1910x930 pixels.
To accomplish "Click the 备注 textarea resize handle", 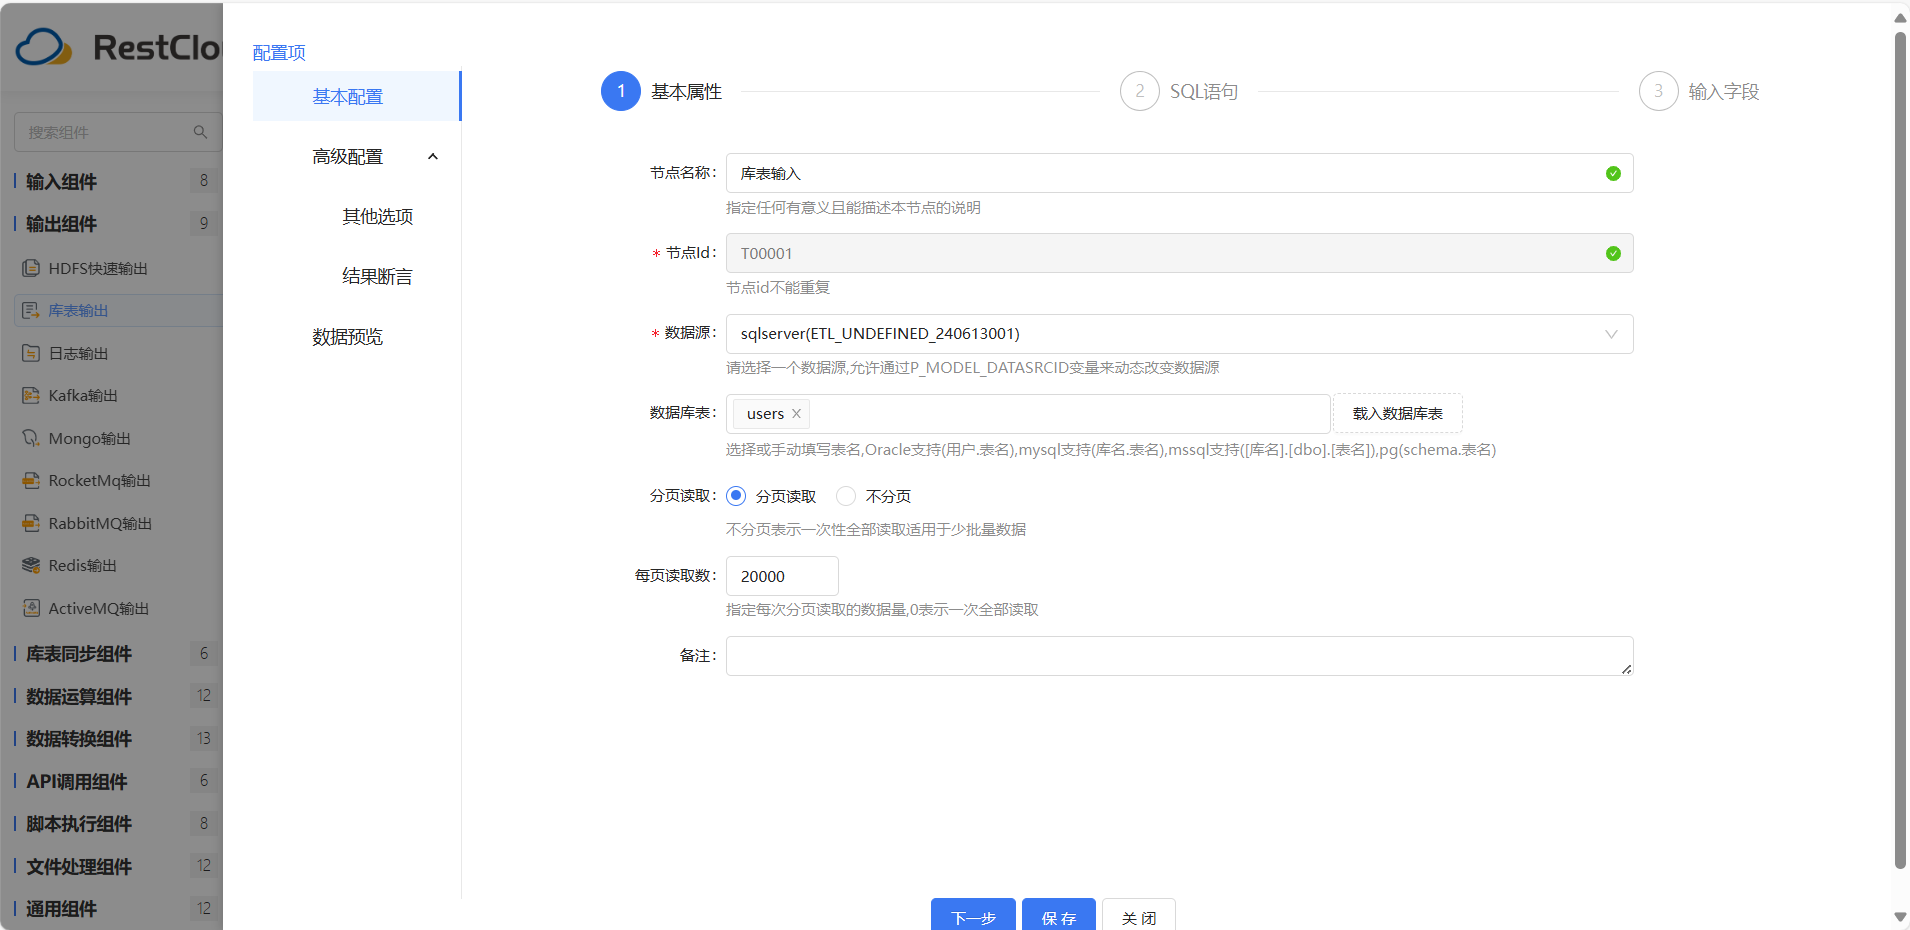I will [x=1627, y=669].
